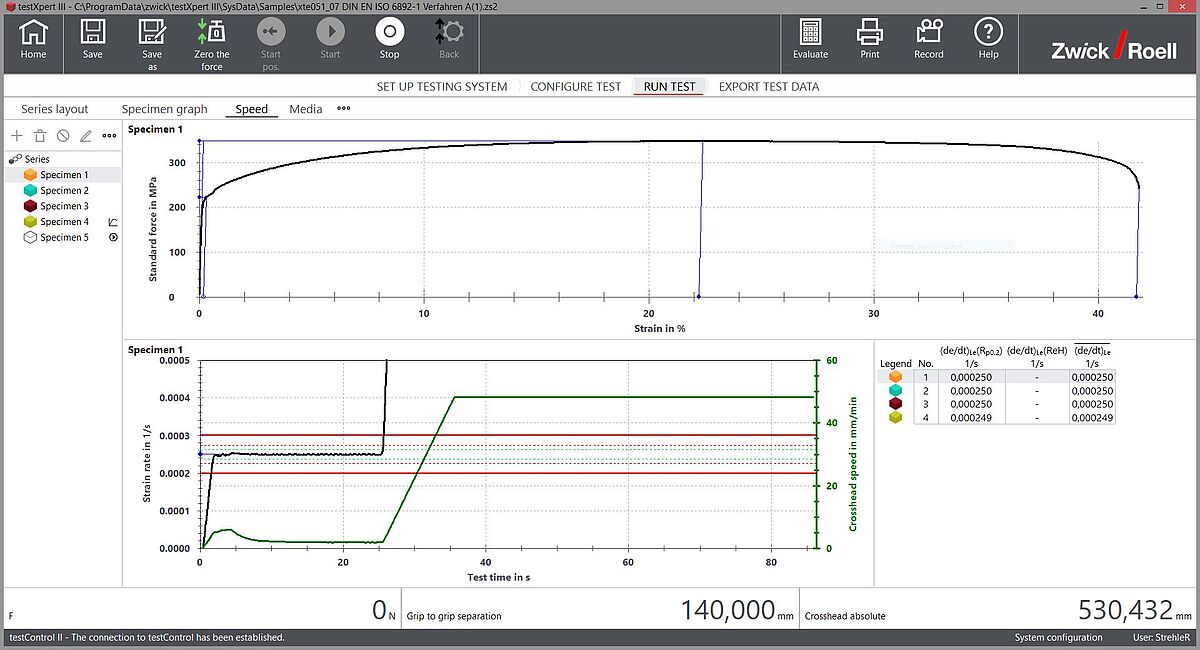Deactivate specimen with the prohibited icon
The width and height of the screenshot is (1200, 650).
tap(63, 135)
